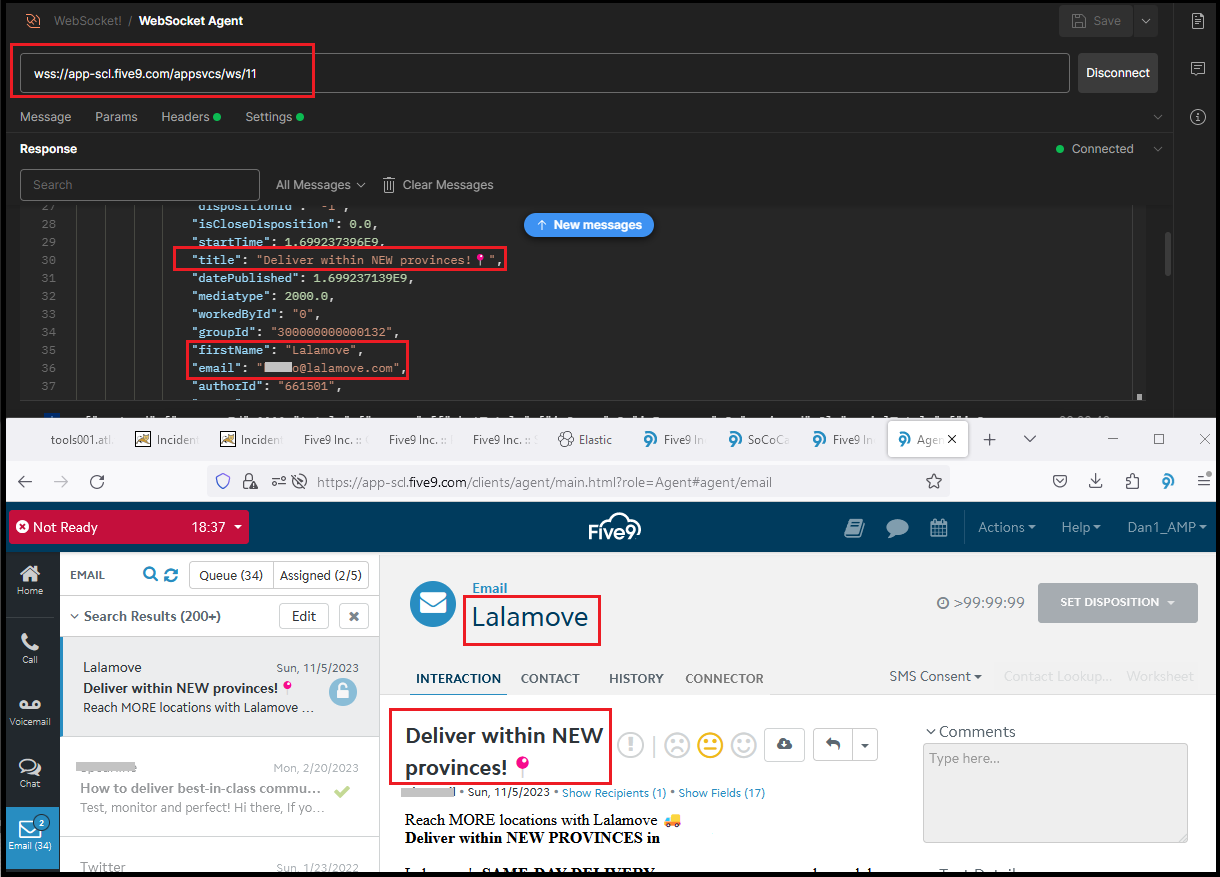This screenshot has height=877, width=1220.
Task: Open the comments icon in Postman sidebar
Action: [x=1197, y=69]
